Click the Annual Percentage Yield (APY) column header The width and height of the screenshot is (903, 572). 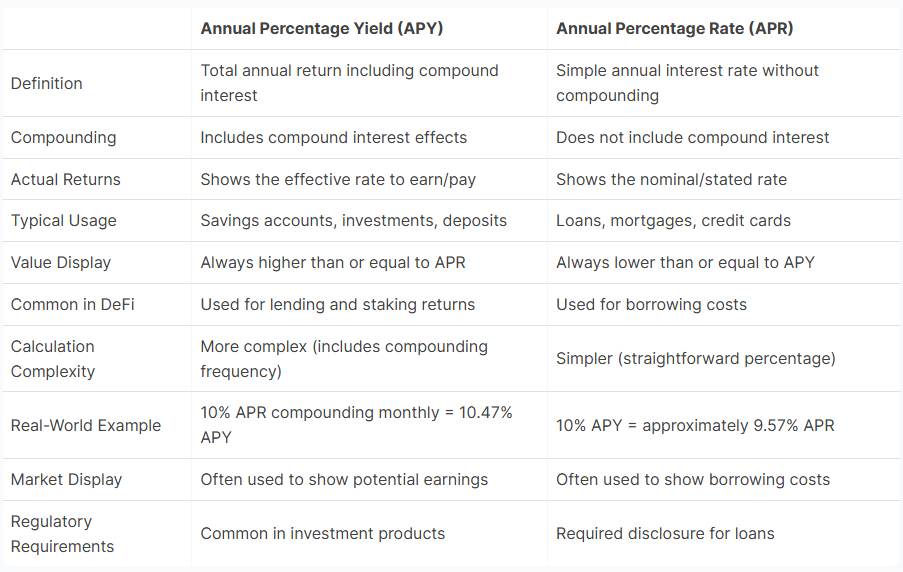pyautogui.click(x=321, y=29)
